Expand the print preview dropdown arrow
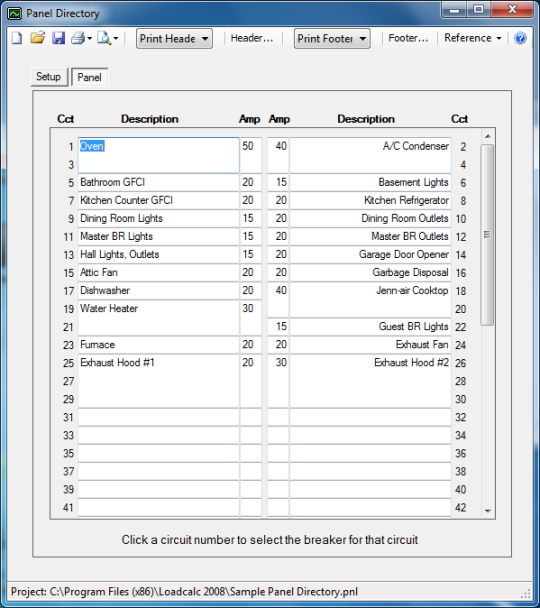This screenshot has width=540, height=608. (x=116, y=38)
